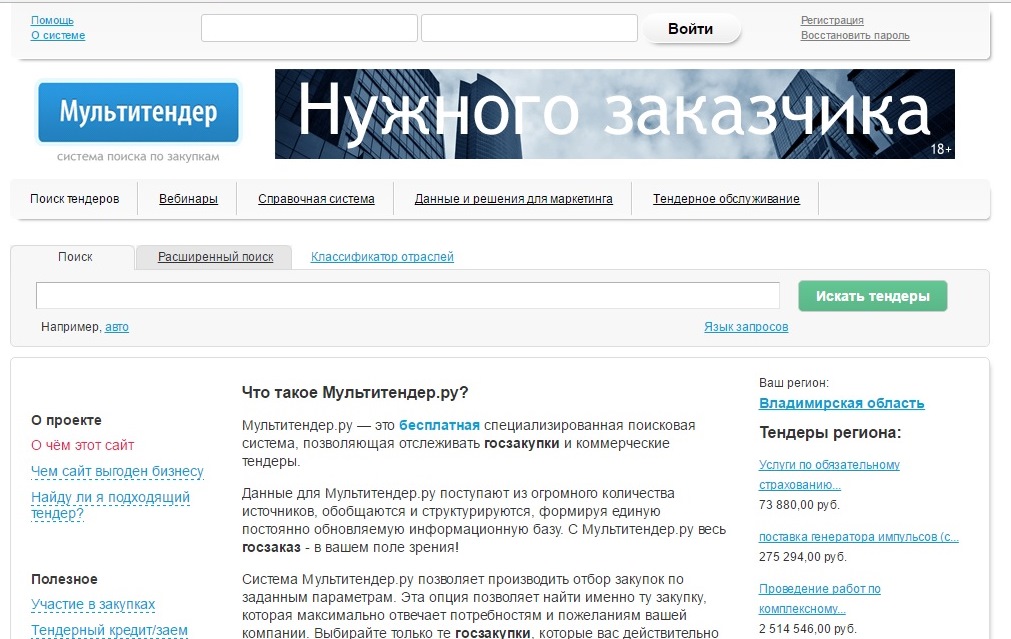Click the Искать тендеры button

tap(872, 296)
